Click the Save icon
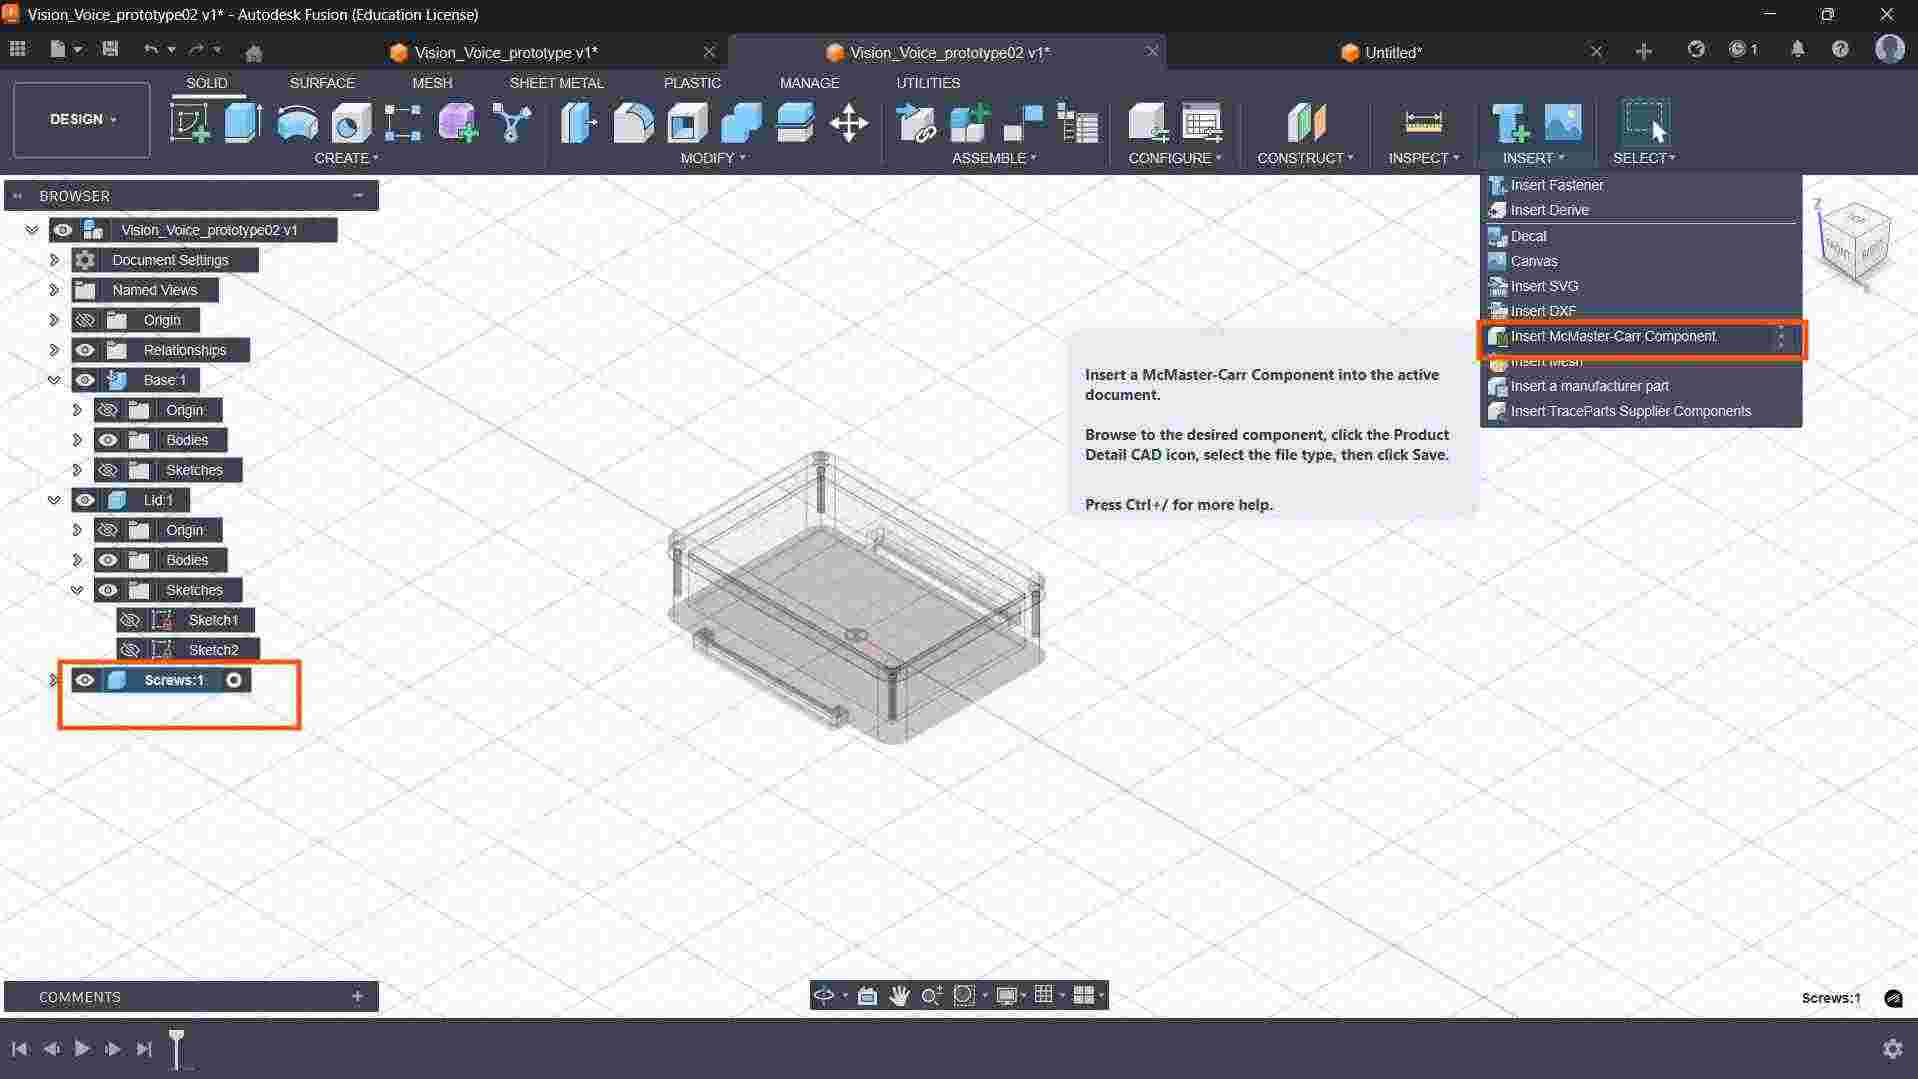 click(110, 49)
